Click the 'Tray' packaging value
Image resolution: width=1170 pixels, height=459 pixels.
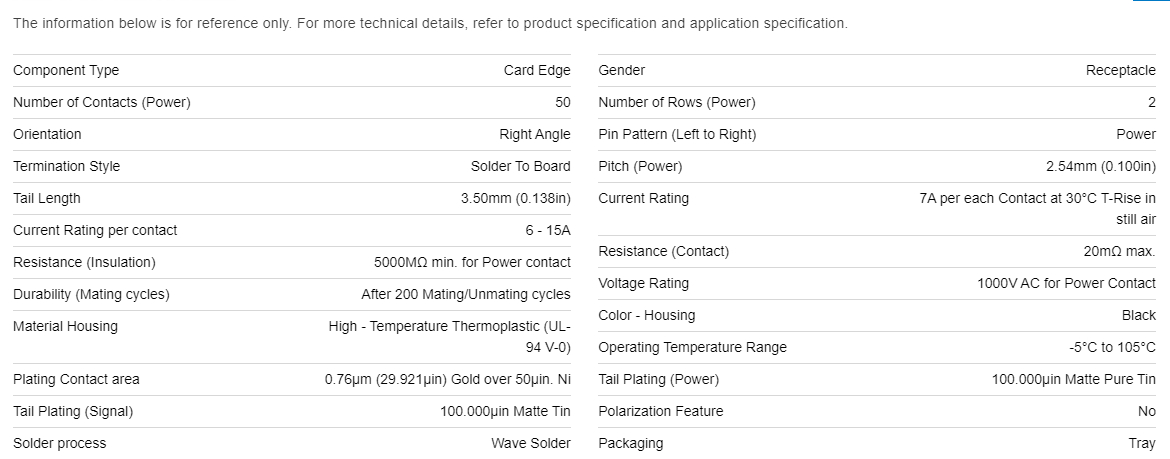(1142, 443)
